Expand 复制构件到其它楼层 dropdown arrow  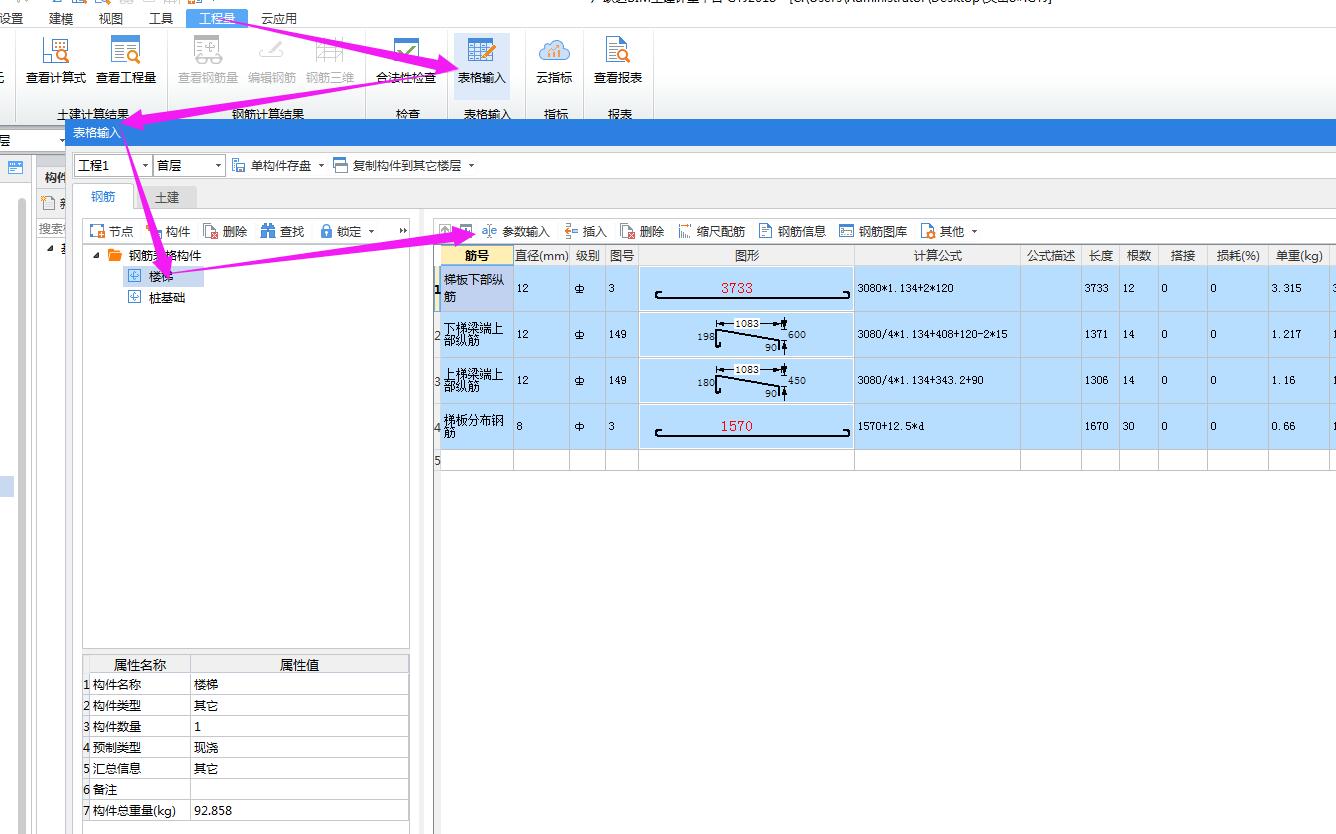tap(471, 166)
